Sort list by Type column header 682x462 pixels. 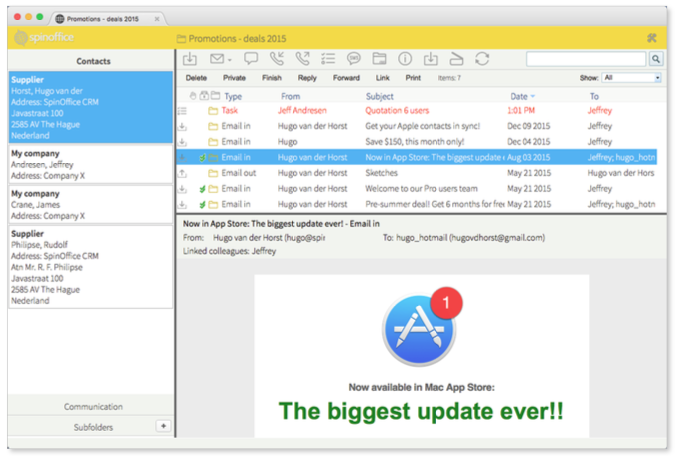pos(233,96)
